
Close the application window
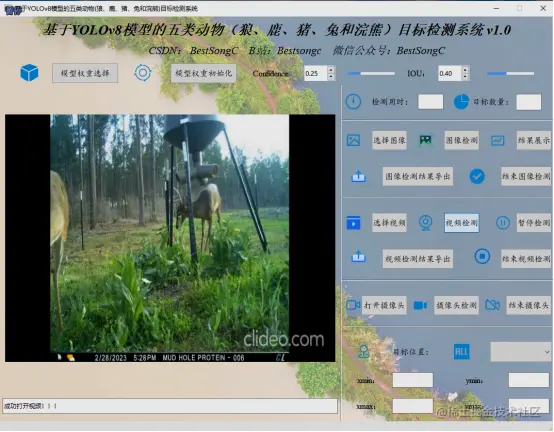coord(543,8)
